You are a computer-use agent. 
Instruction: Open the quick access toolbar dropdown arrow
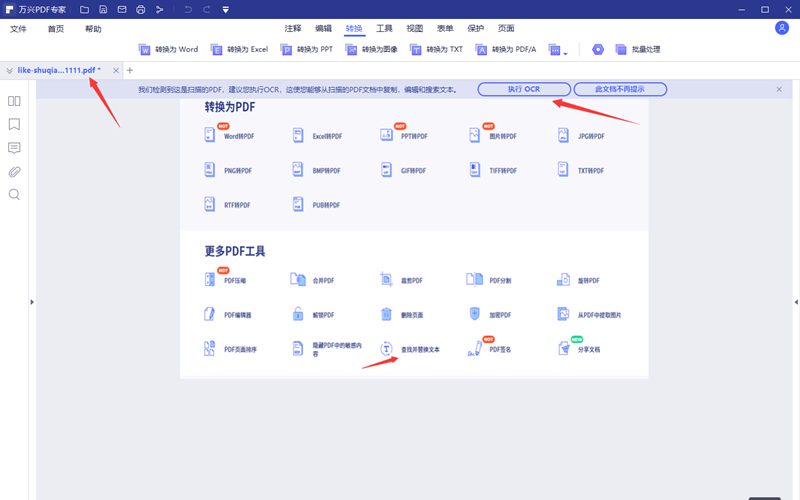coord(225,10)
